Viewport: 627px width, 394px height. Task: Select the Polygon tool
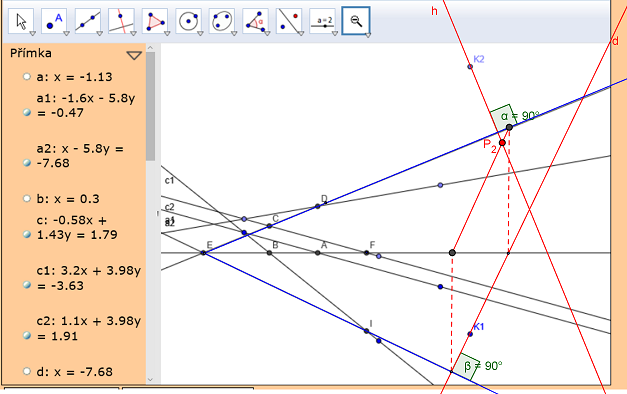pyautogui.click(x=155, y=21)
